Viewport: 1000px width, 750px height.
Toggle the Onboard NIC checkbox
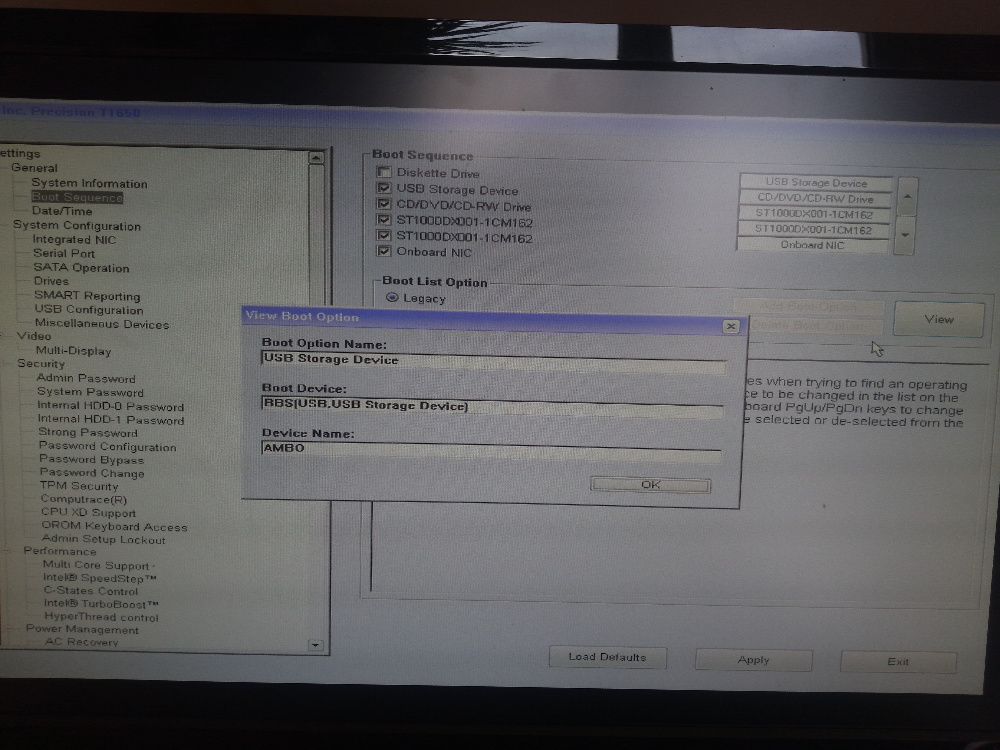pyautogui.click(x=383, y=252)
